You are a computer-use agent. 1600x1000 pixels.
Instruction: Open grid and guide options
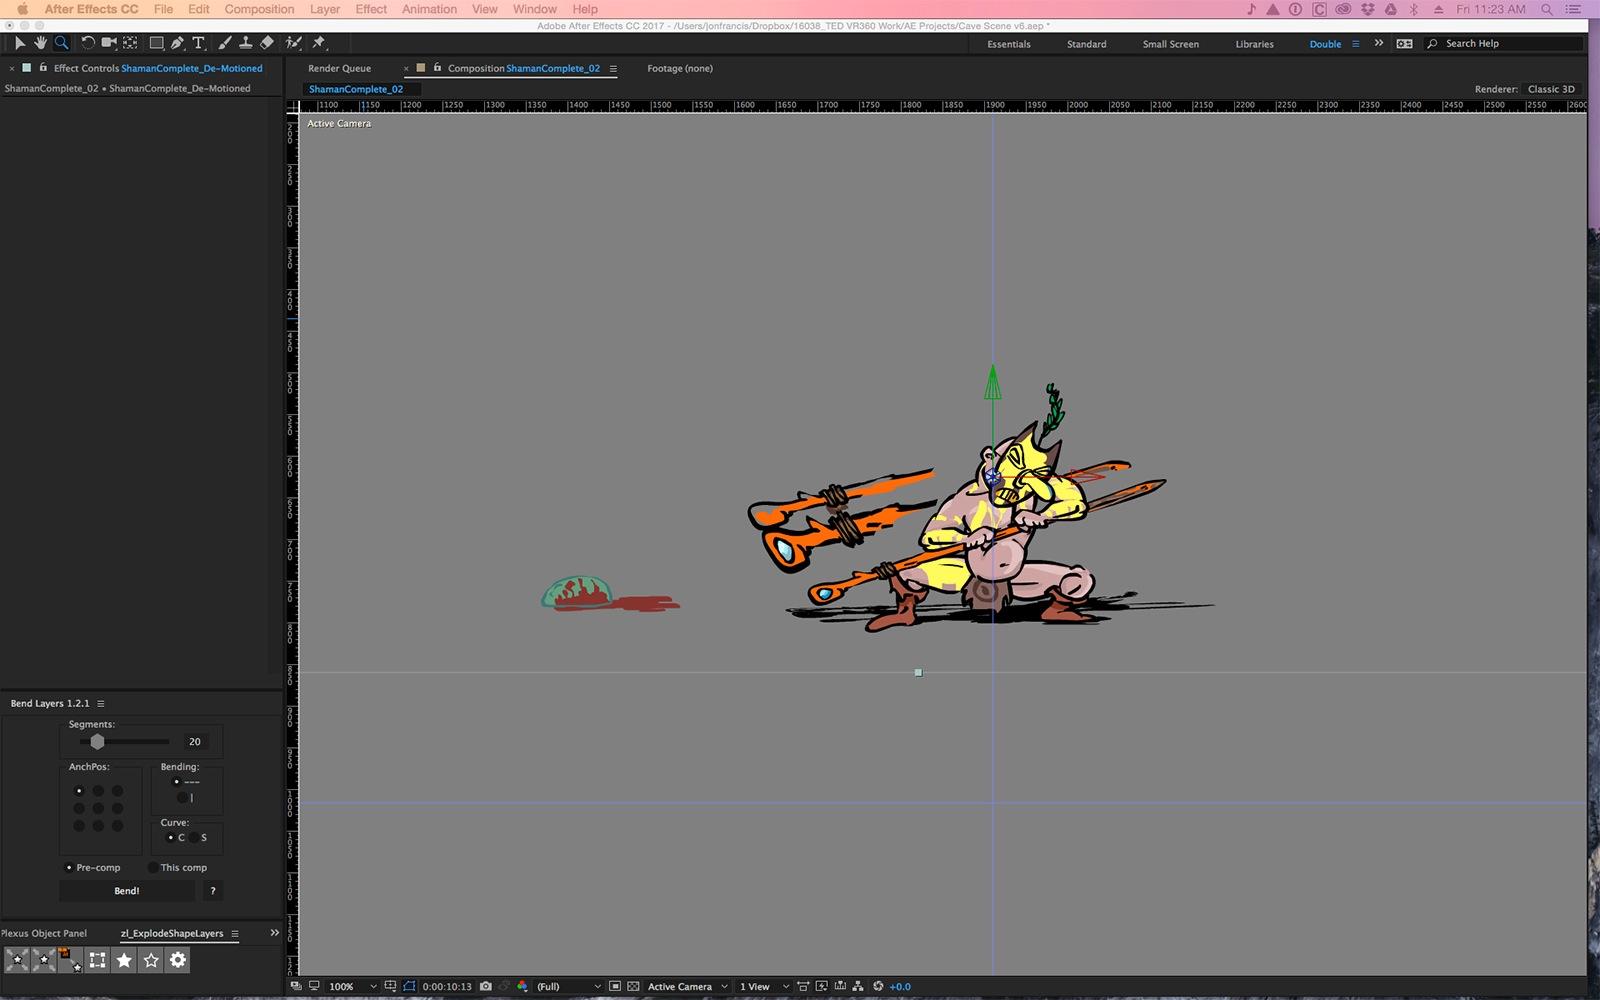pos(390,986)
